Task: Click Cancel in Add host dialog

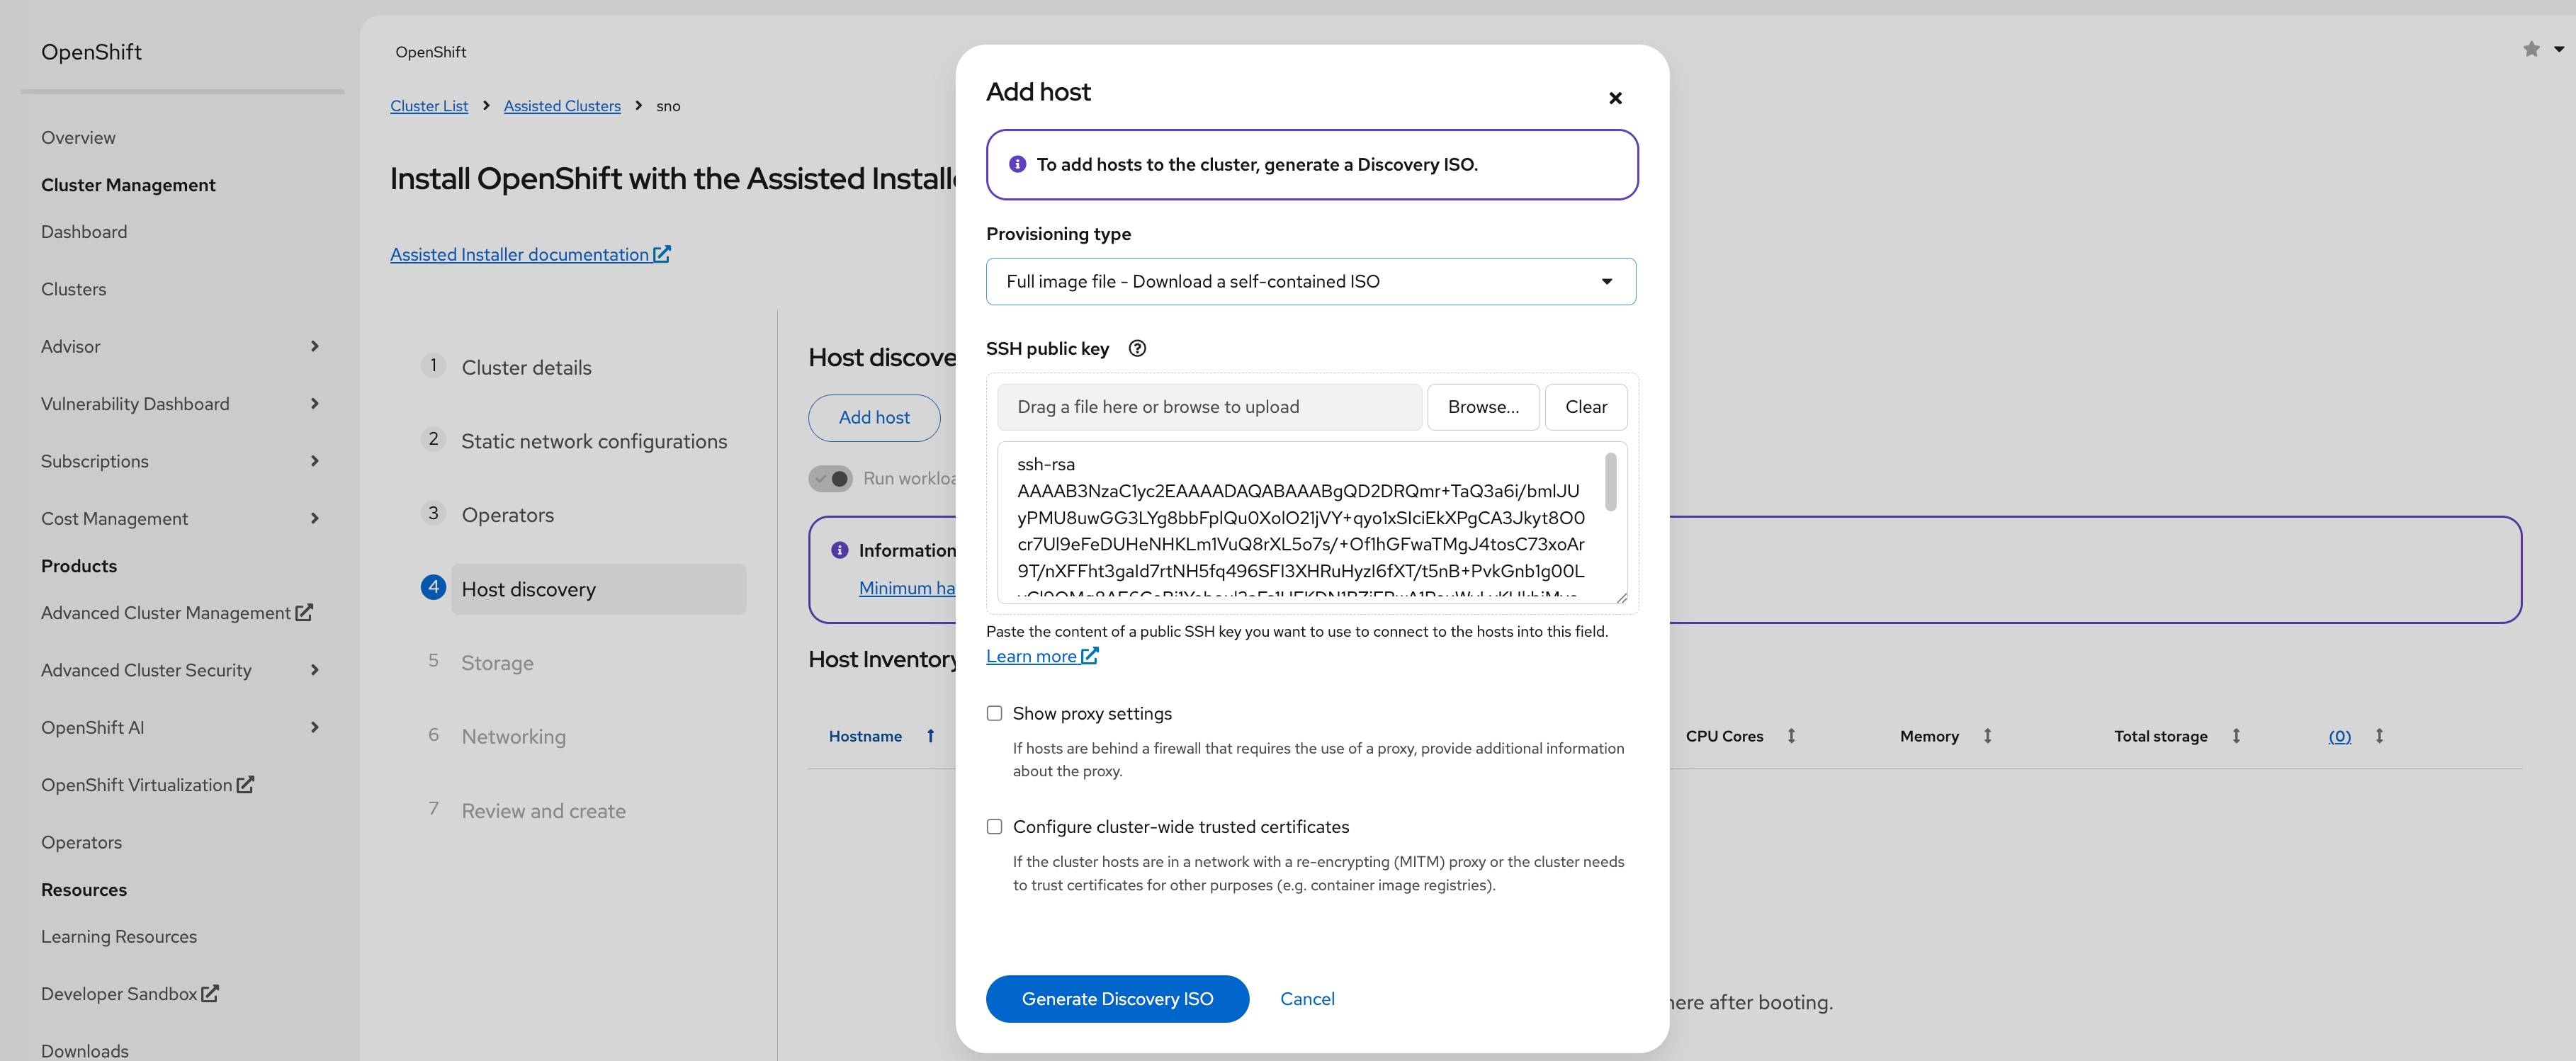Action: point(1307,999)
